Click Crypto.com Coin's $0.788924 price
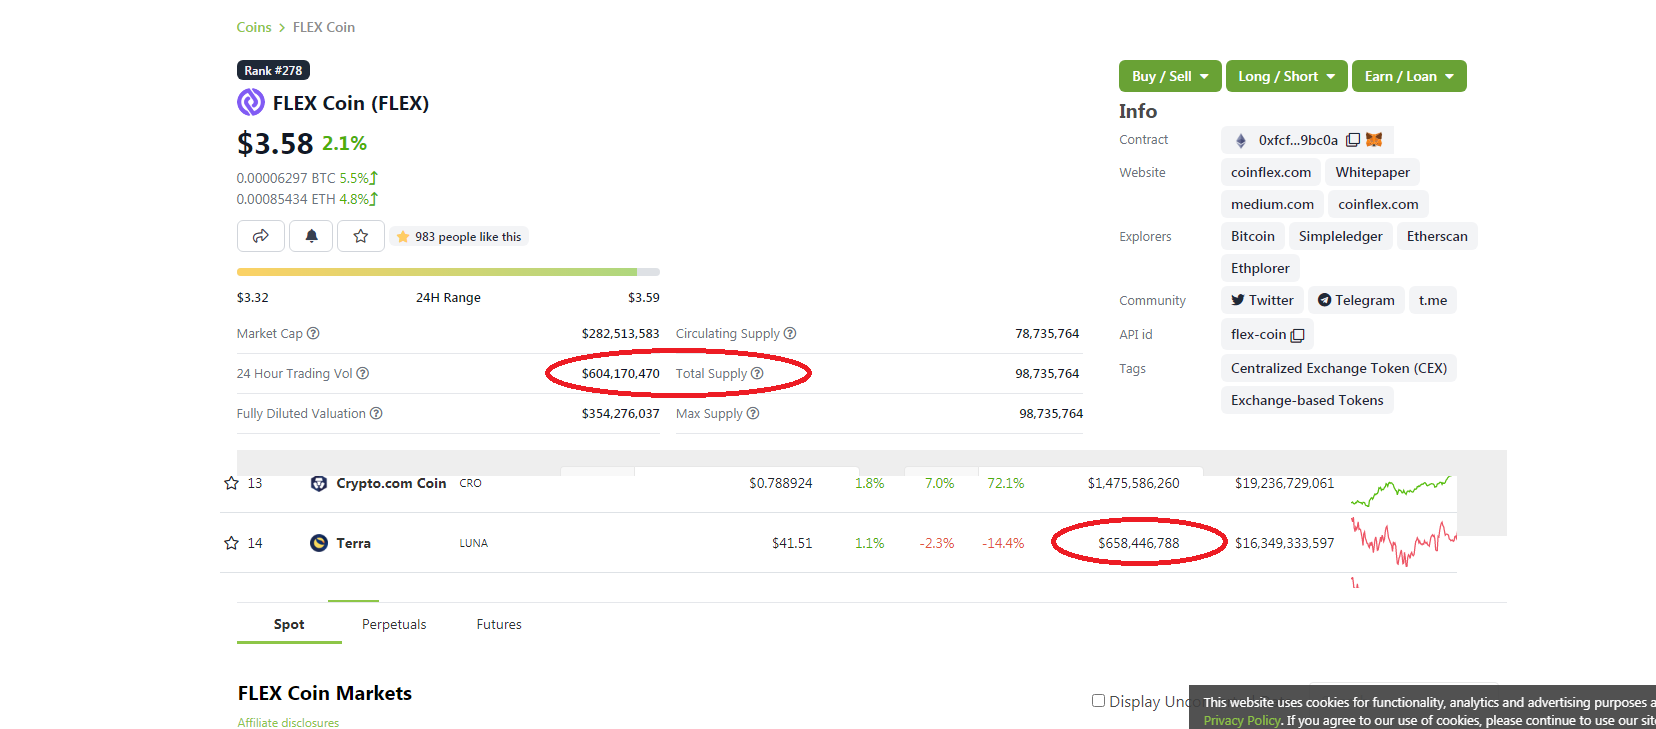The image size is (1656, 729). 780,483
